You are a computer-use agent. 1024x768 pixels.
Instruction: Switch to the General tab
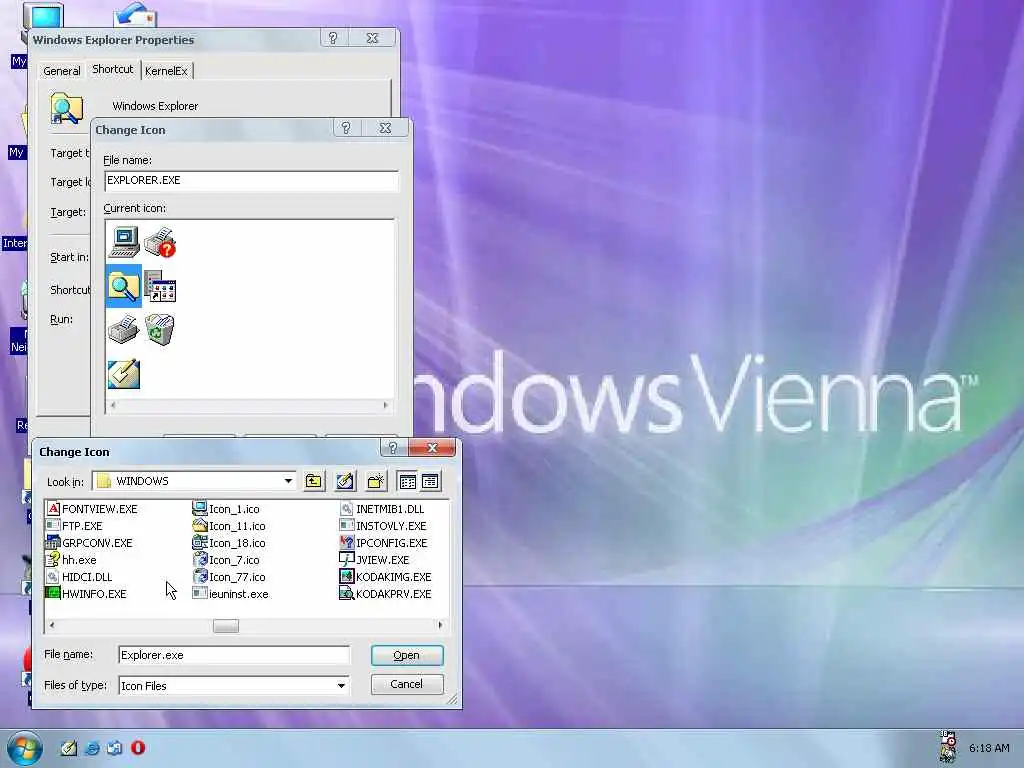[61, 71]
